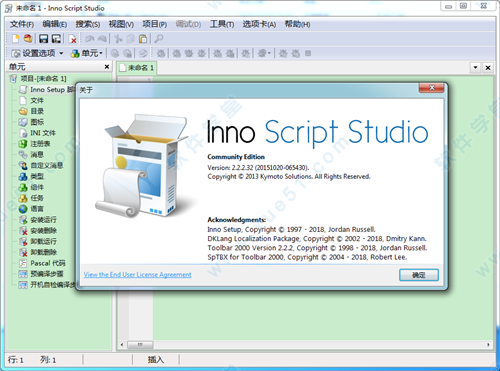Screen dimensions: 500x371
Task: Select the 自定义消息 section
Action: 47,165
